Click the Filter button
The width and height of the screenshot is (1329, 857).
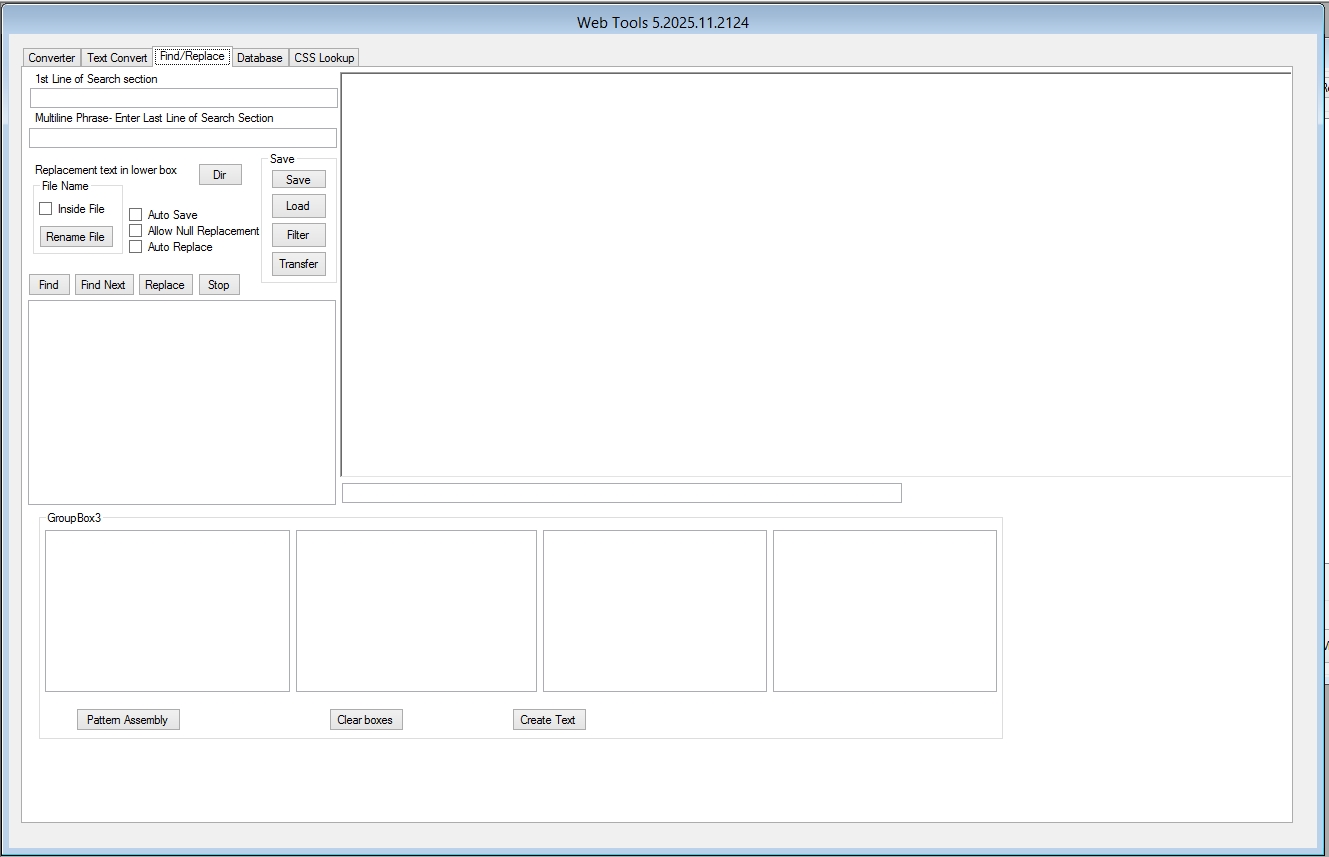[x=298, y=235]
